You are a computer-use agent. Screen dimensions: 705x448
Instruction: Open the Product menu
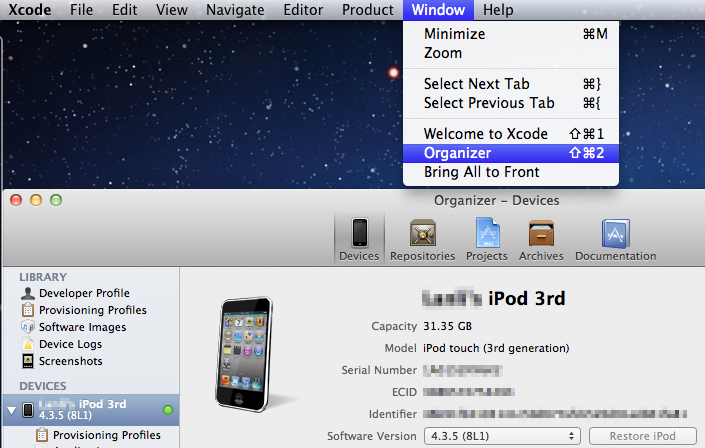click(367, 9)
